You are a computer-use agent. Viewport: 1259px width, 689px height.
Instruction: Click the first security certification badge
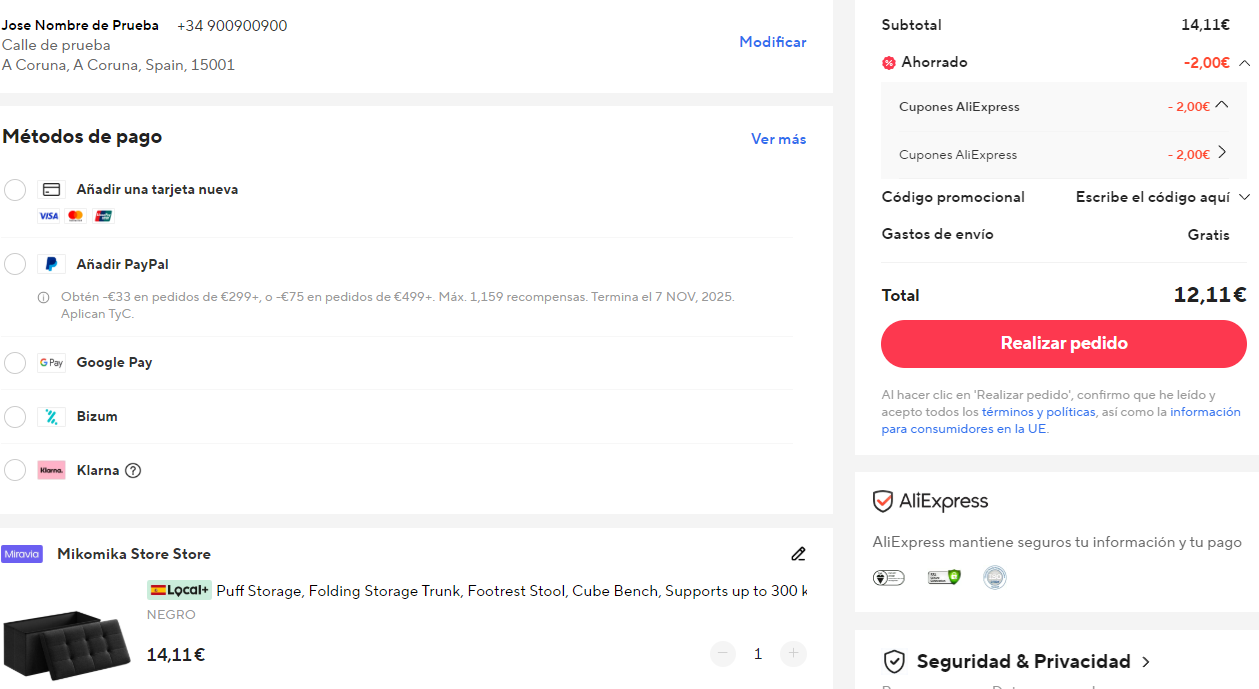[888, 577]
